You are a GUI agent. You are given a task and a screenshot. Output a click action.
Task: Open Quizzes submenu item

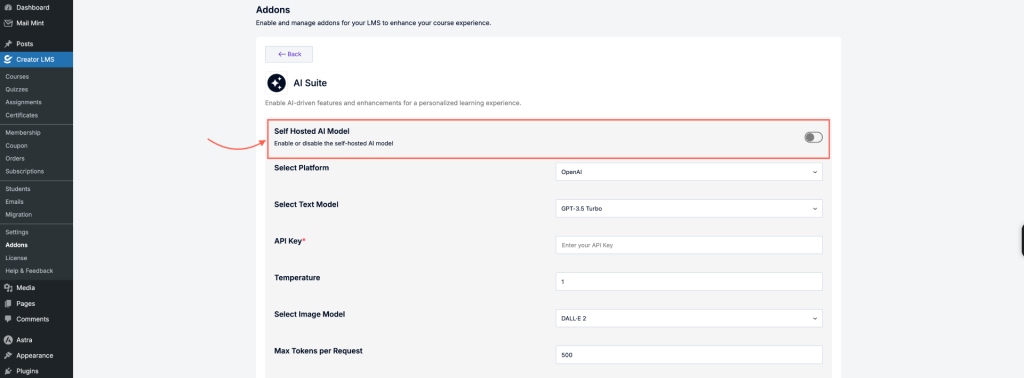point(17,89)
